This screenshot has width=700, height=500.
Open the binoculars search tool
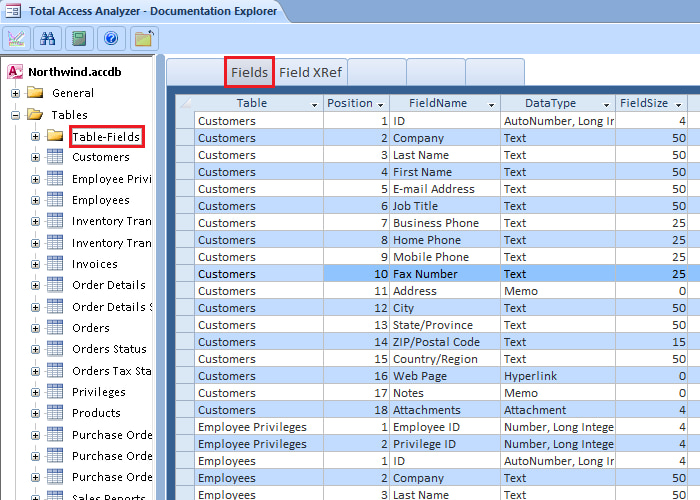[x=48, y=39]
